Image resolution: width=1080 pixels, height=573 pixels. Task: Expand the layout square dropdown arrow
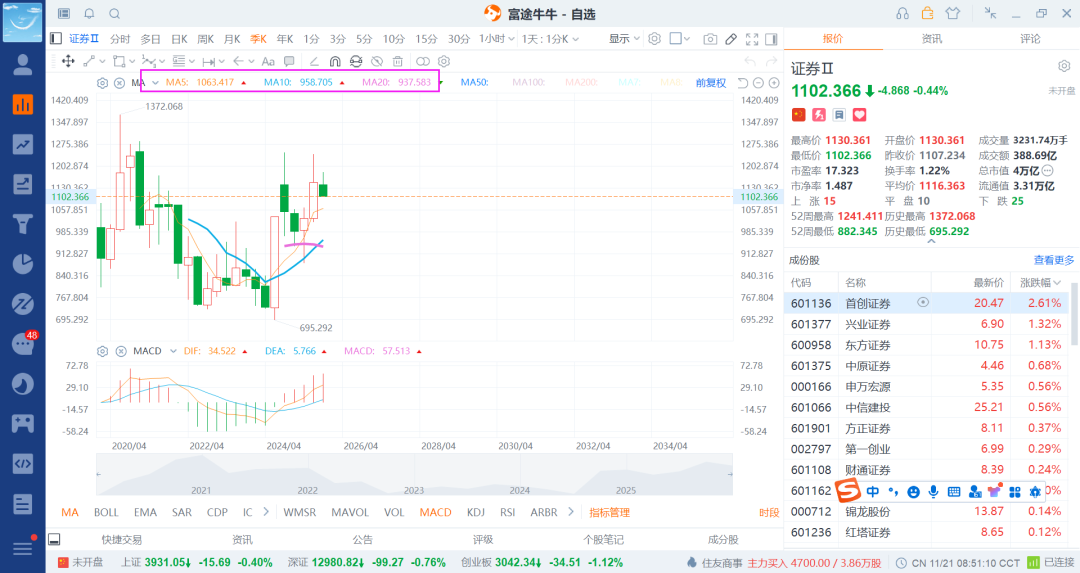pos(687,39)
